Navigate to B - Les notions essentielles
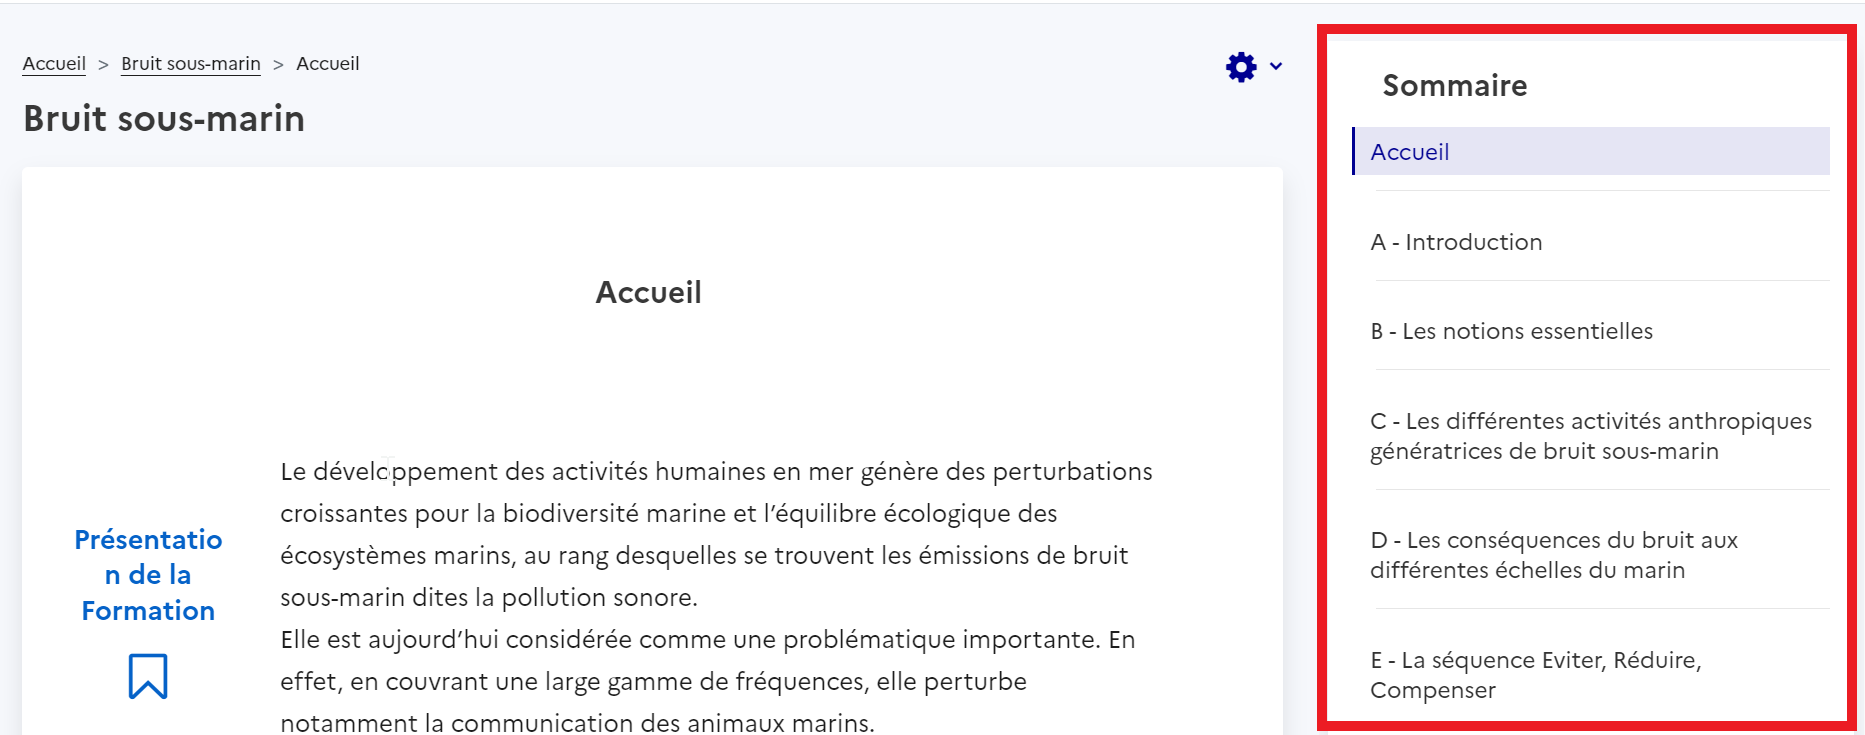 pyautogui.click(x=1511, y=331)
